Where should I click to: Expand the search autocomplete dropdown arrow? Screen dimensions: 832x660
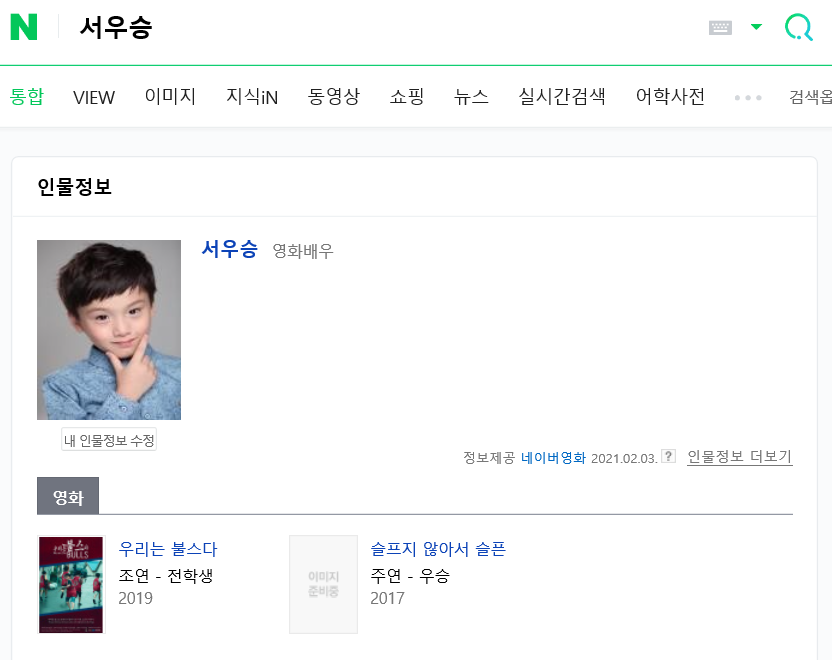click(x=756, y=27)
